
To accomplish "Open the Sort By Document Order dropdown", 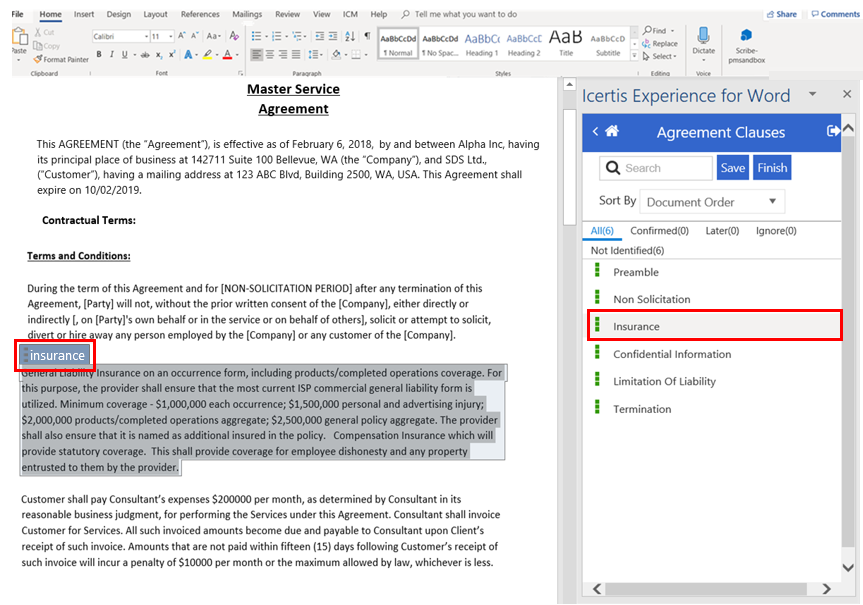I will pos(711,202).
